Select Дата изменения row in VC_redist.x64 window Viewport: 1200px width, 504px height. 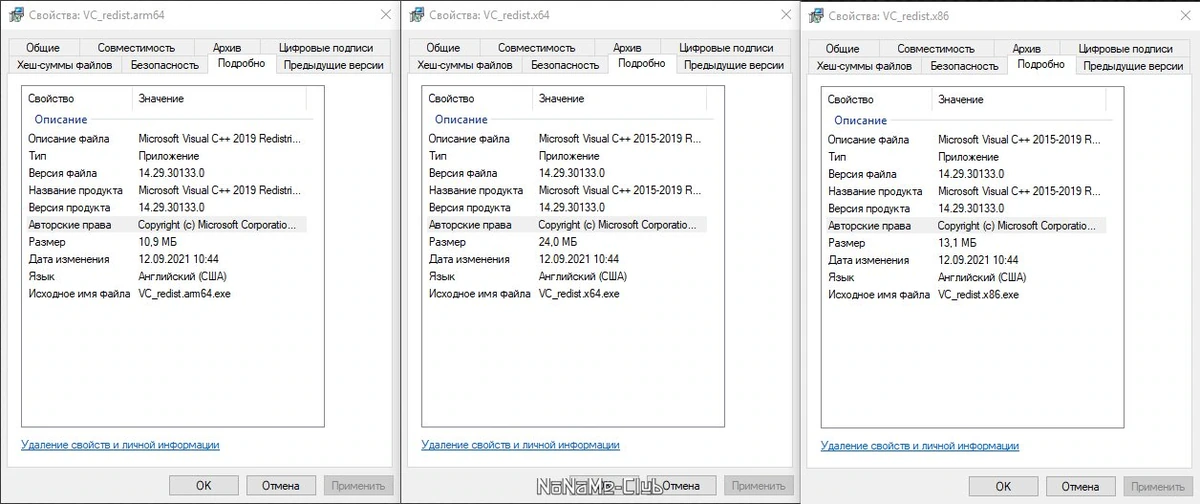click(x=565, y=259)
